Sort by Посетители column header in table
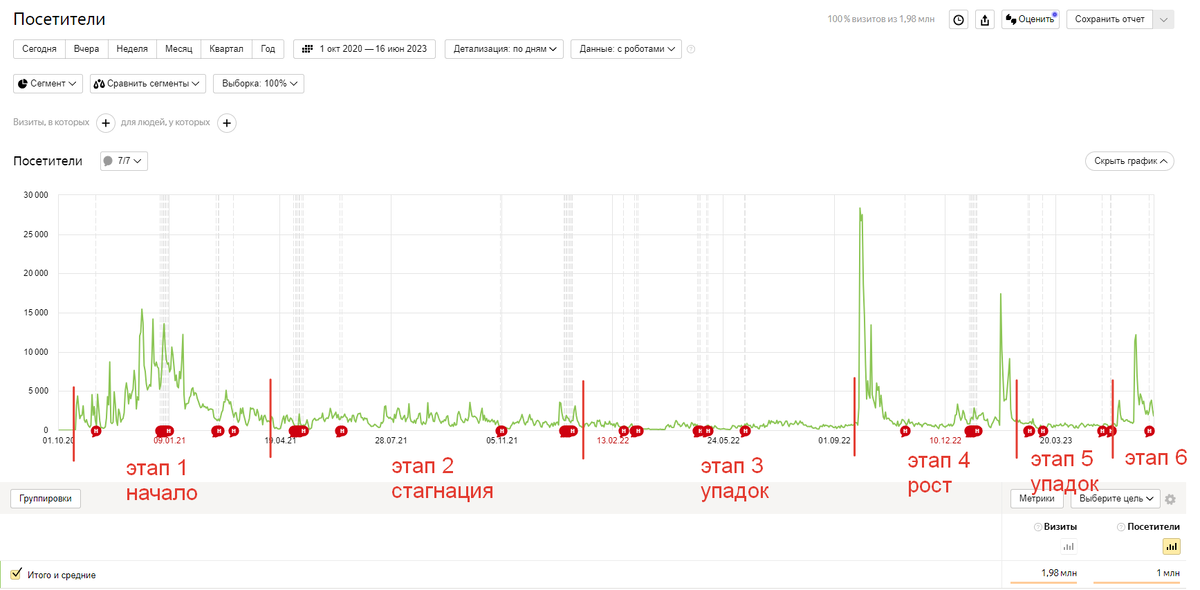Viewport: 1200px width, 590px height. [1154, 527]
